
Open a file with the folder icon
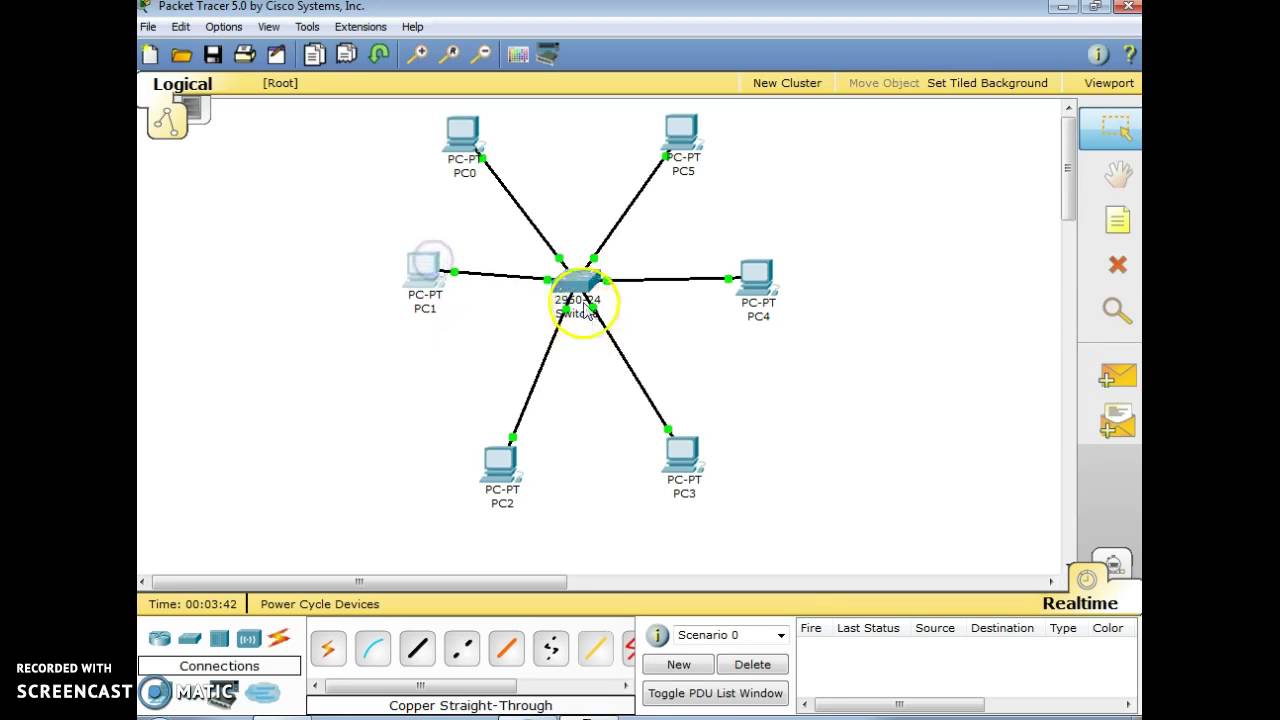point(181,55)
